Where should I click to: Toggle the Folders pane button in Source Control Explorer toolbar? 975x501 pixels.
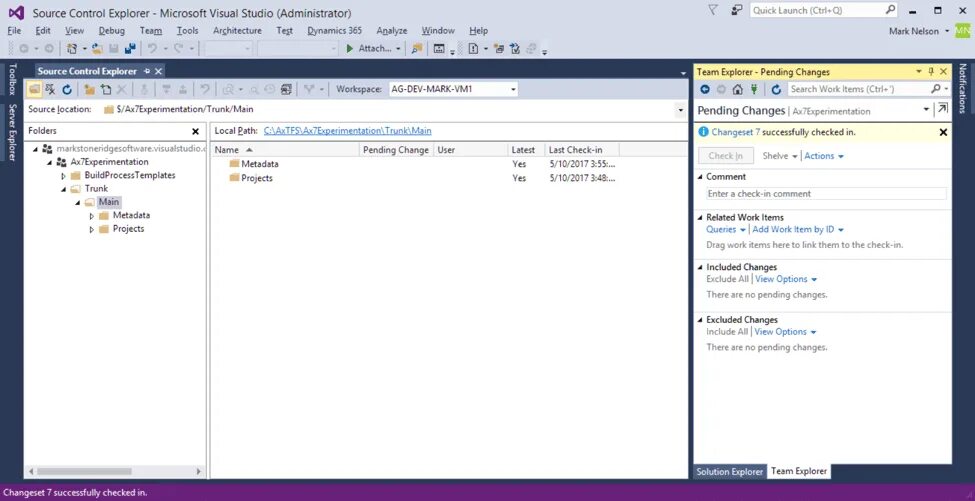coord(34,90)
